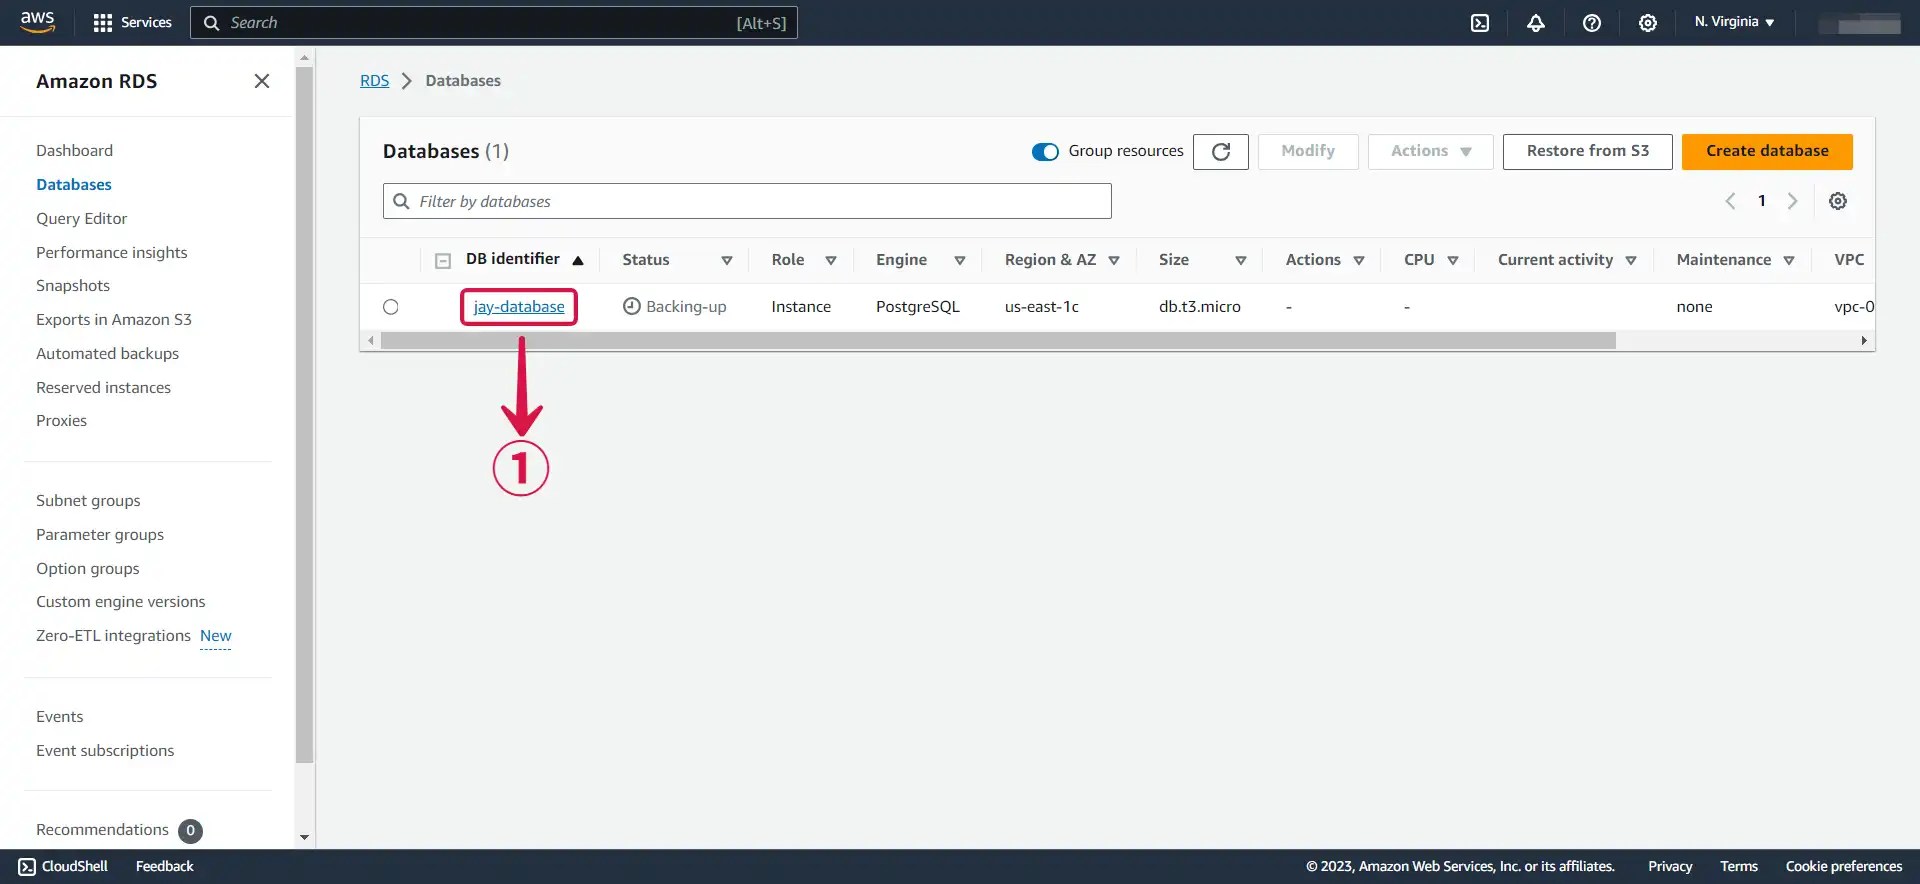This screenshot has width=1920, height=884.
Task: Open the top bar settings gear
Action: coord(1648,22)
